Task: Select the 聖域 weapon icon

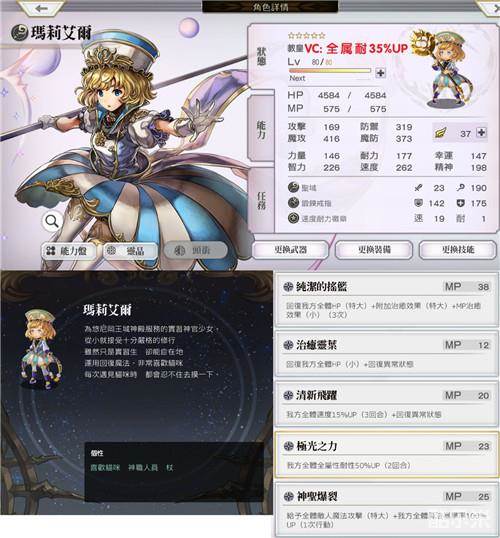Action: point(293,187)
